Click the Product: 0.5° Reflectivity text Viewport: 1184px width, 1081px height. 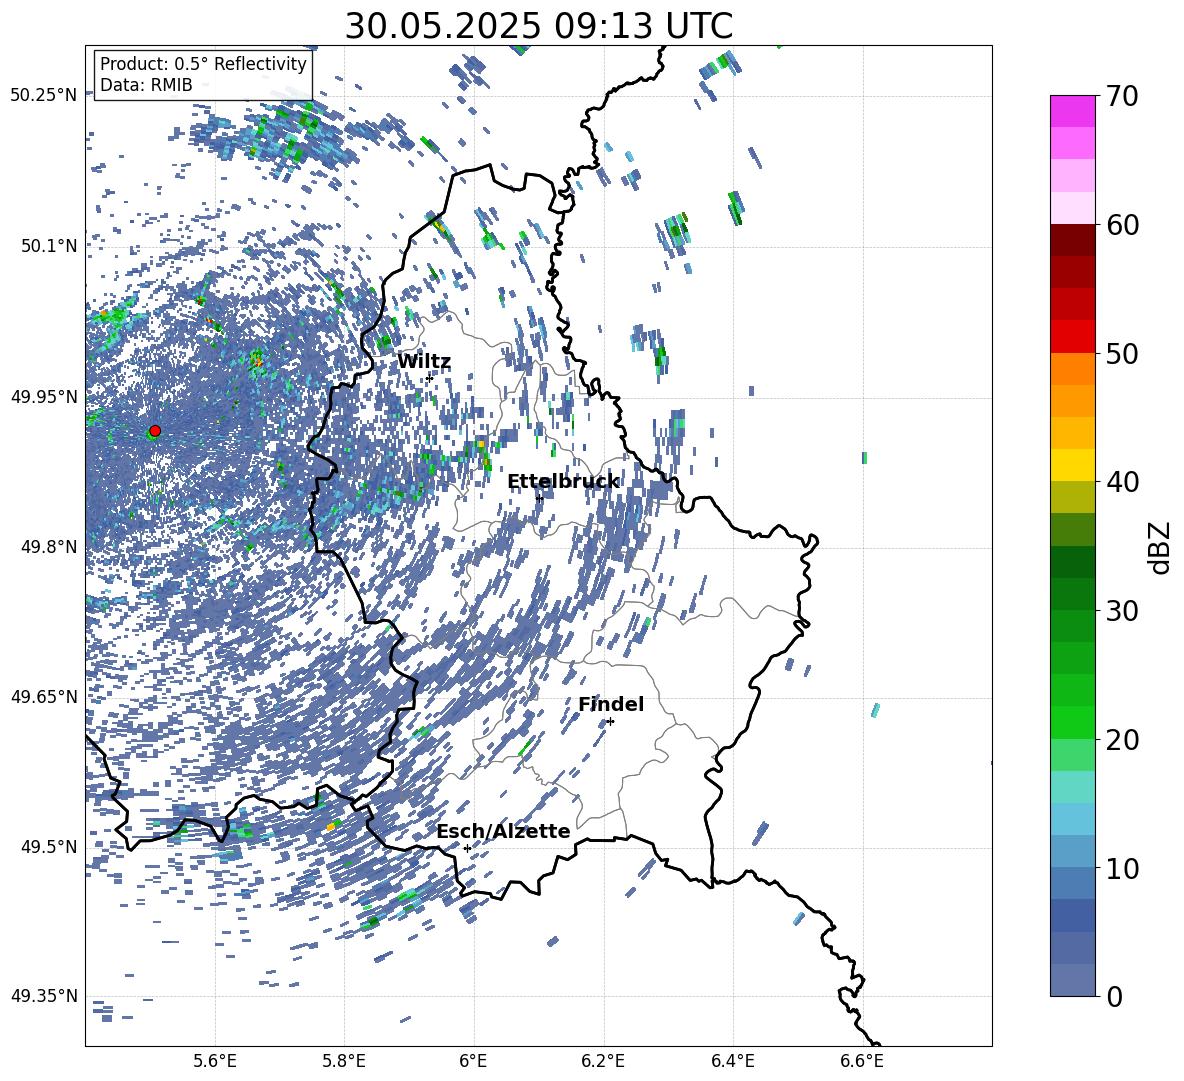(203, 64)
